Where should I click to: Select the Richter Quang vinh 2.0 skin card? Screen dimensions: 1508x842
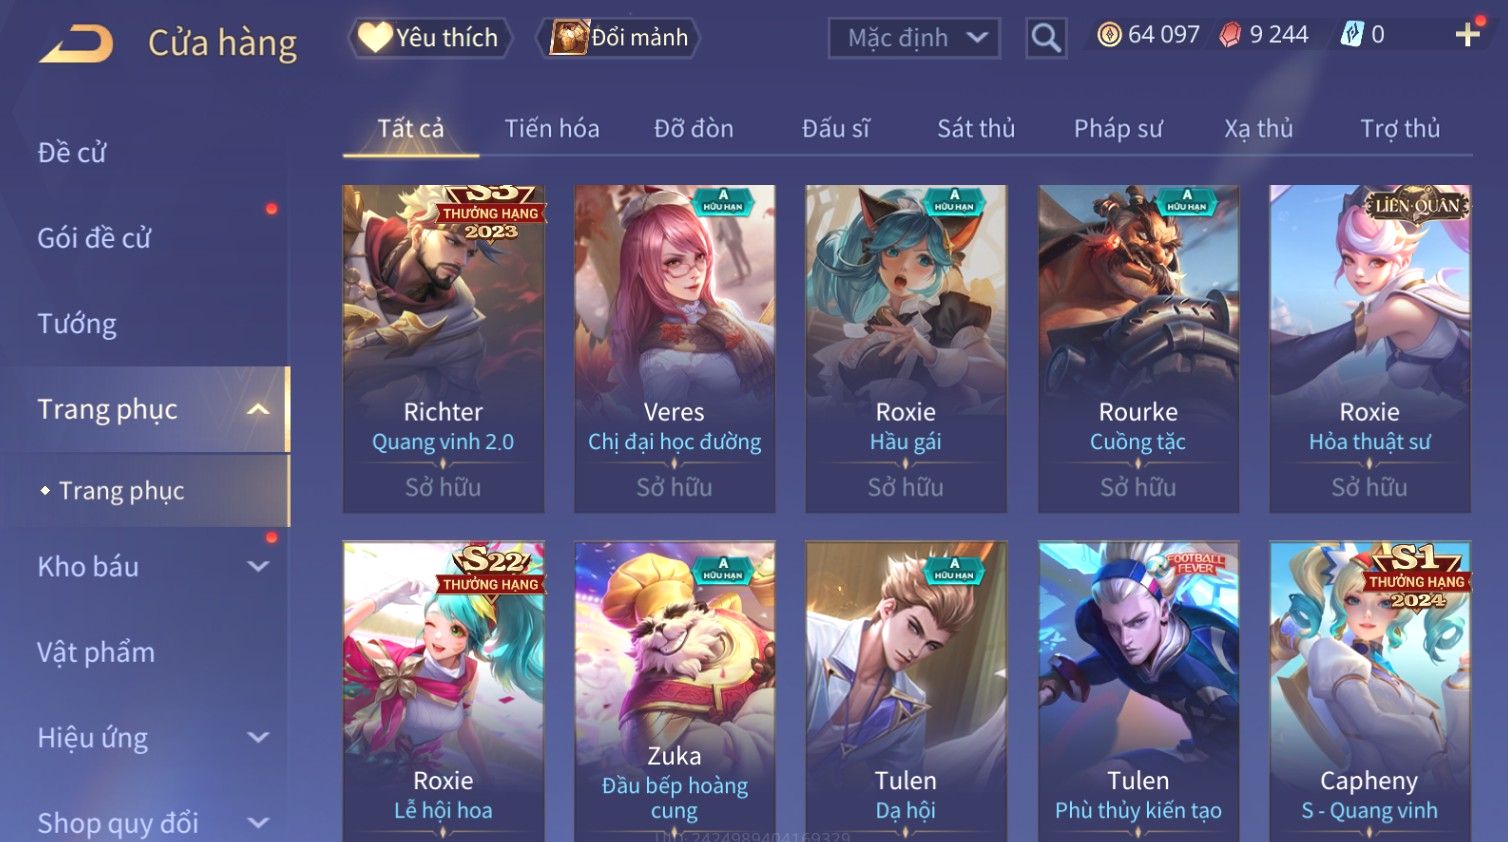(443, 349)
